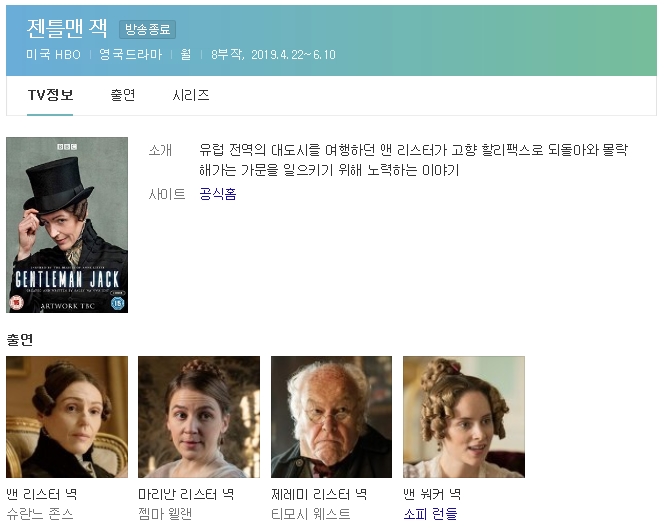Viewport: 664px width, 531px height.
Task: Click actor name 젬마 웰랜
Action: 165,514
